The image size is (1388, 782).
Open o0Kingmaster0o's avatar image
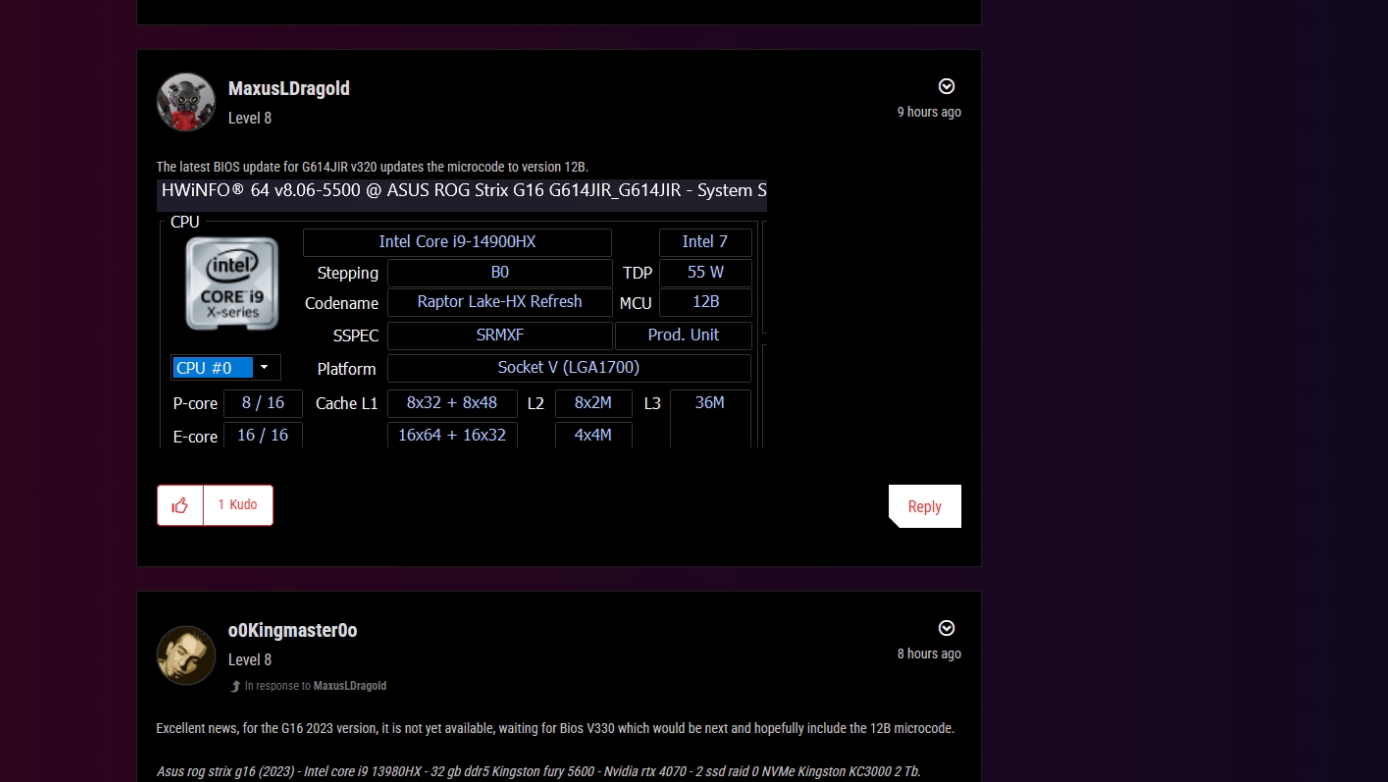click(186, 655)
